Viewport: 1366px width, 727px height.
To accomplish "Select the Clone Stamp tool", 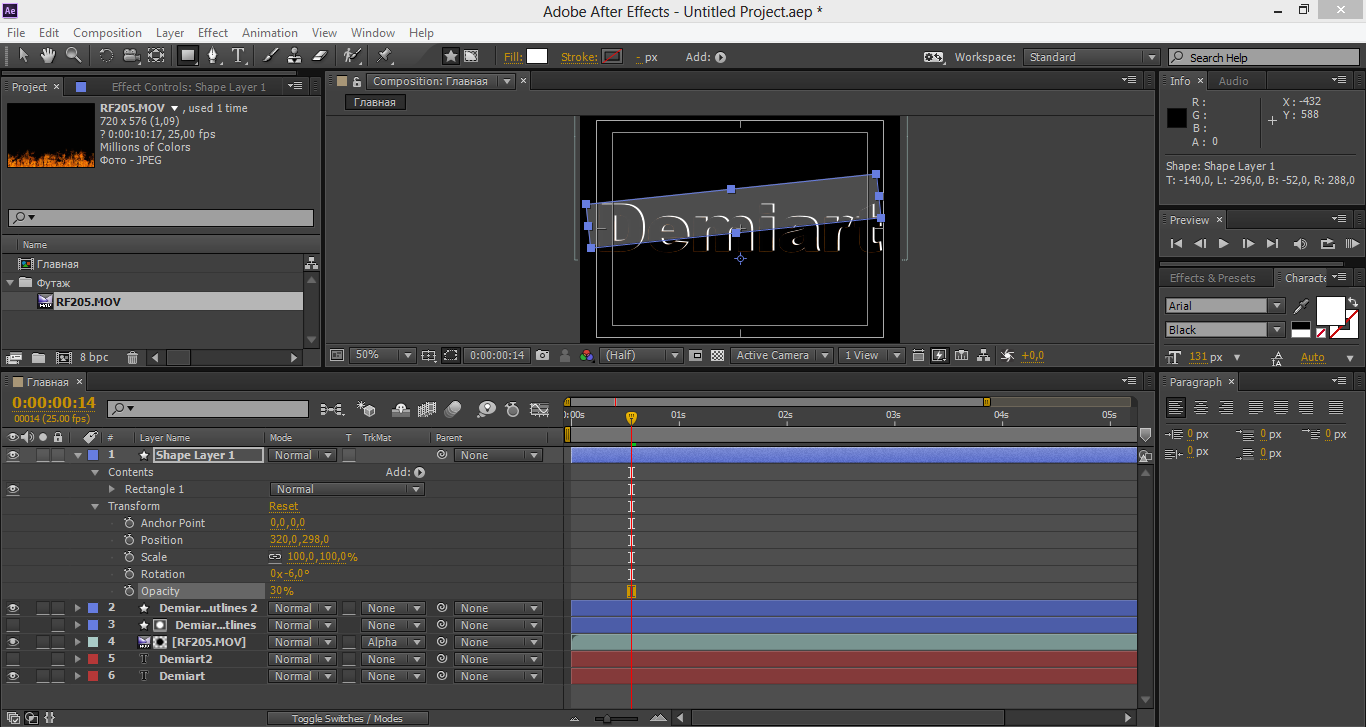I will [x=295, y=56].
